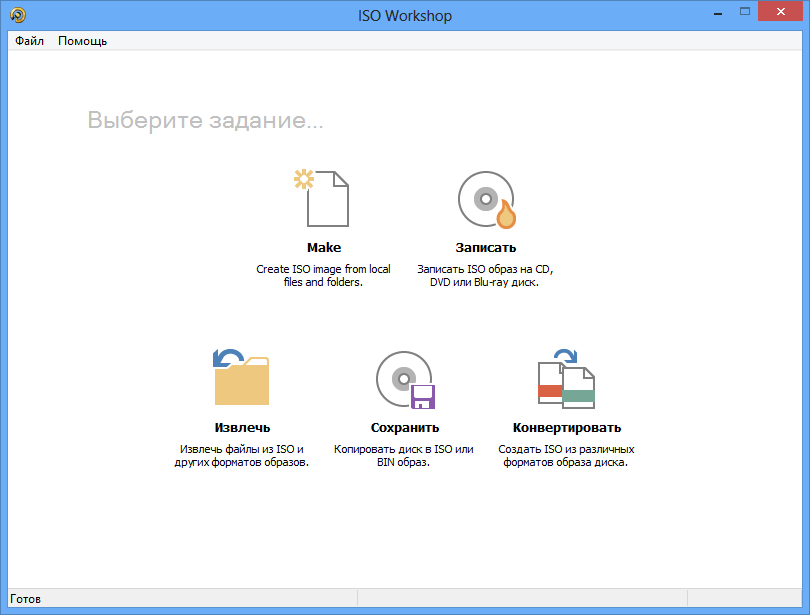This screenshot has height=615, width=810.
Task: Open the Помощь menu
Action: click(x=82, y=41)
